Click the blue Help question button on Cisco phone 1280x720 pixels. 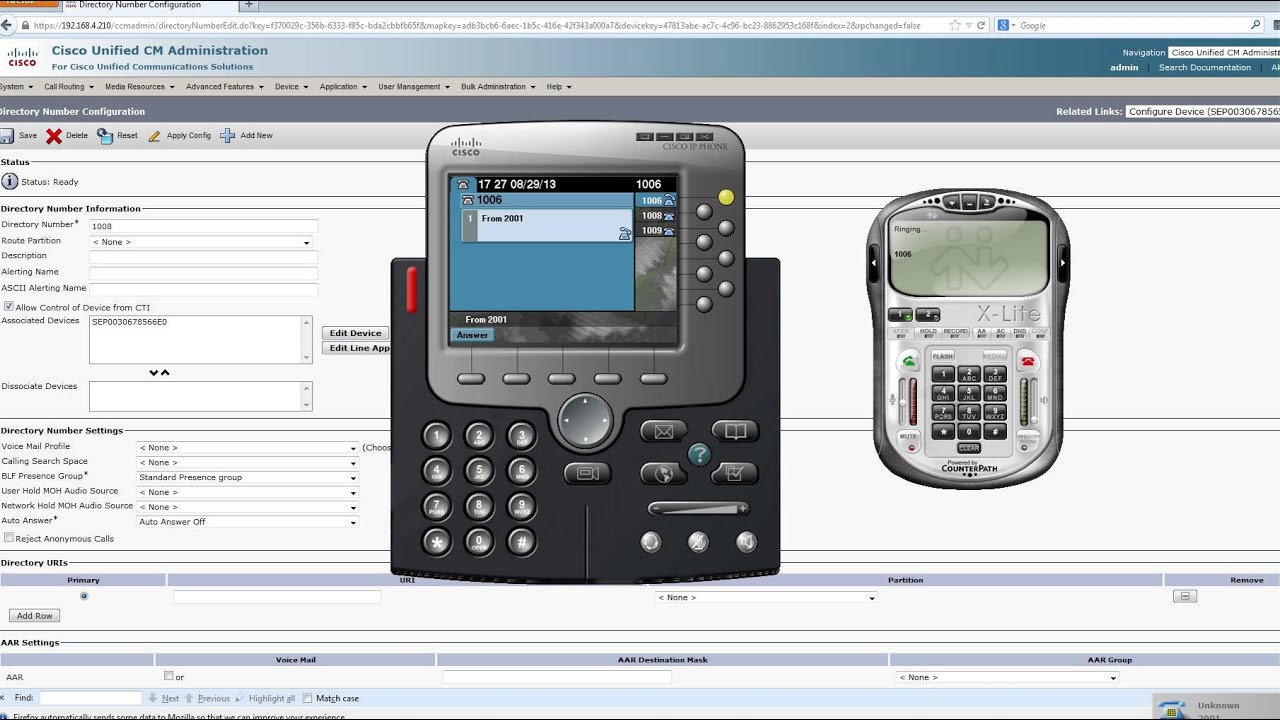pyautogui.click(x=699, y=455)
